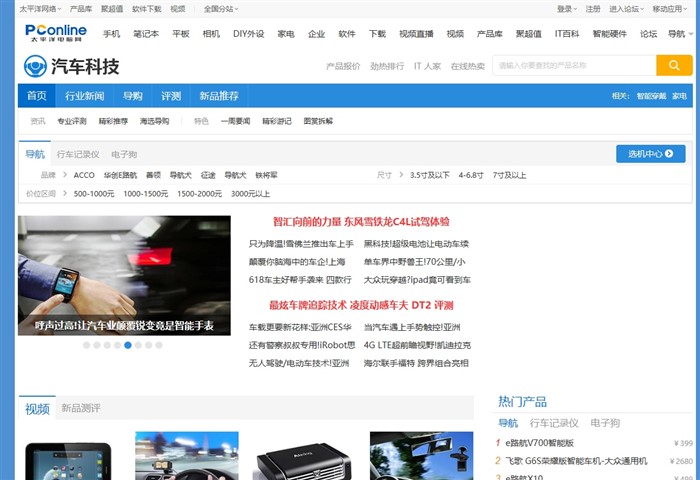Viewport: 700px width, 480px height.
Task: Click 图赏拆解 sub-navigation link
Action: point(318,121)
